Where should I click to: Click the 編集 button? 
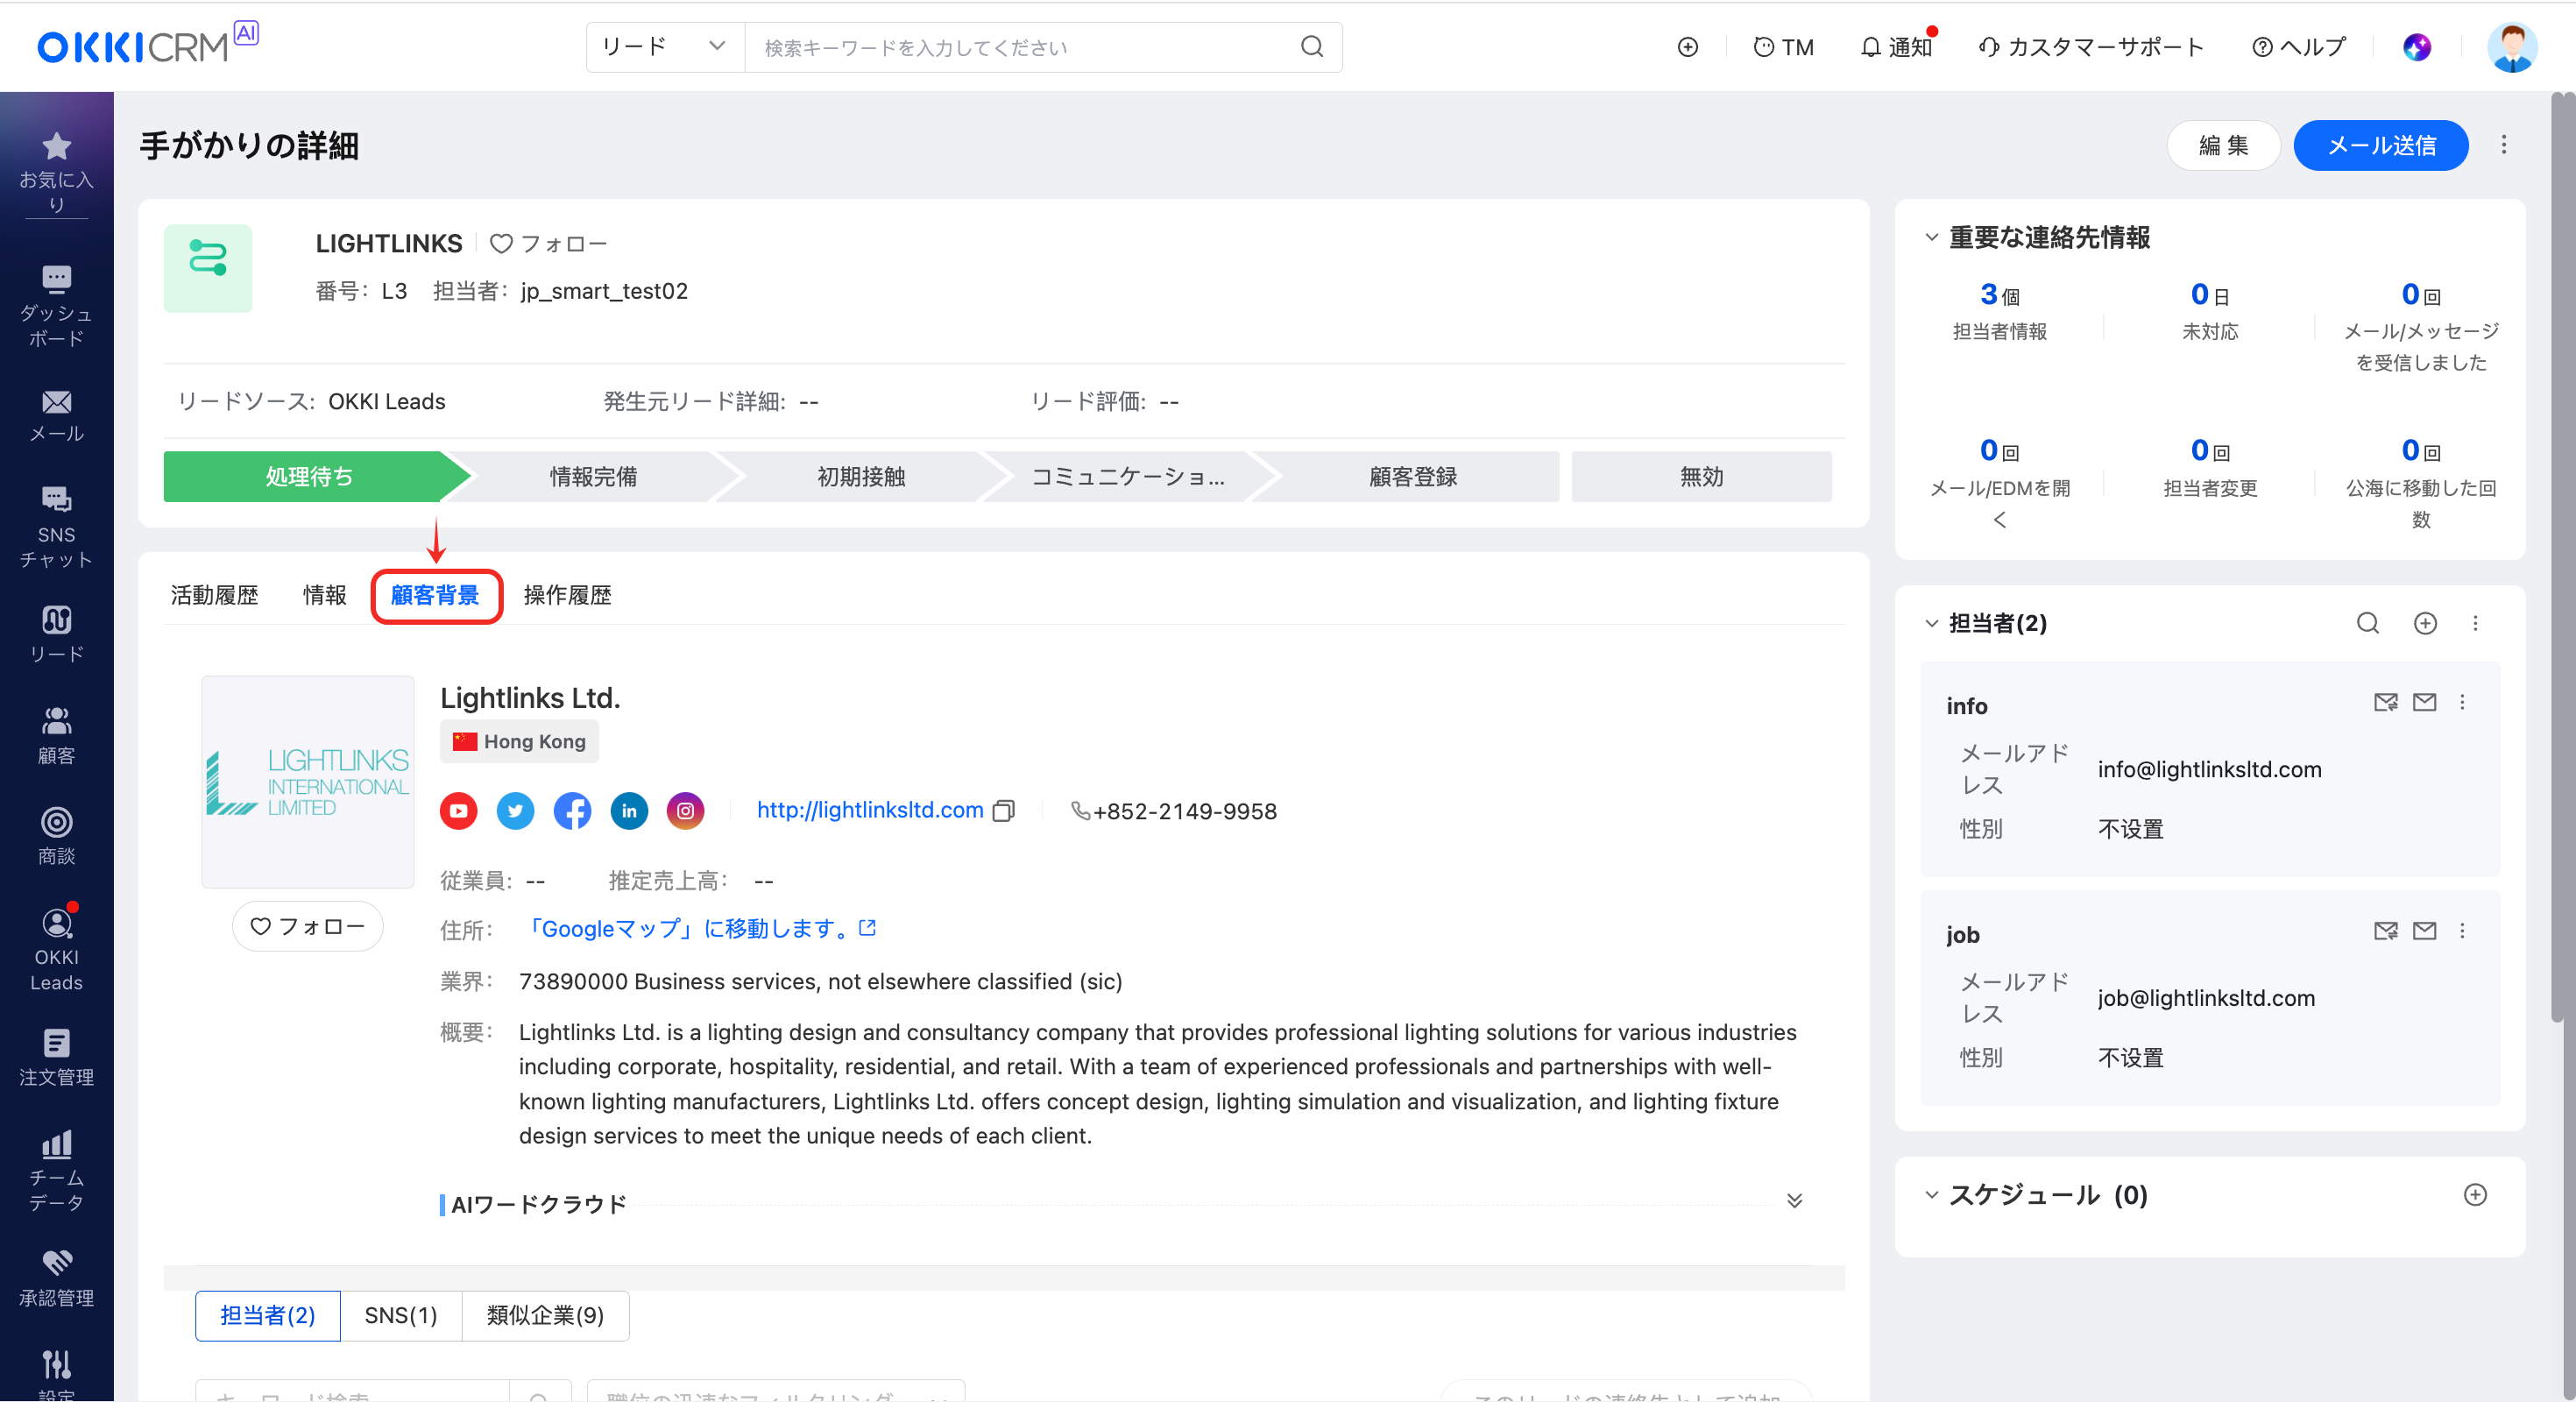point(2223,145)
